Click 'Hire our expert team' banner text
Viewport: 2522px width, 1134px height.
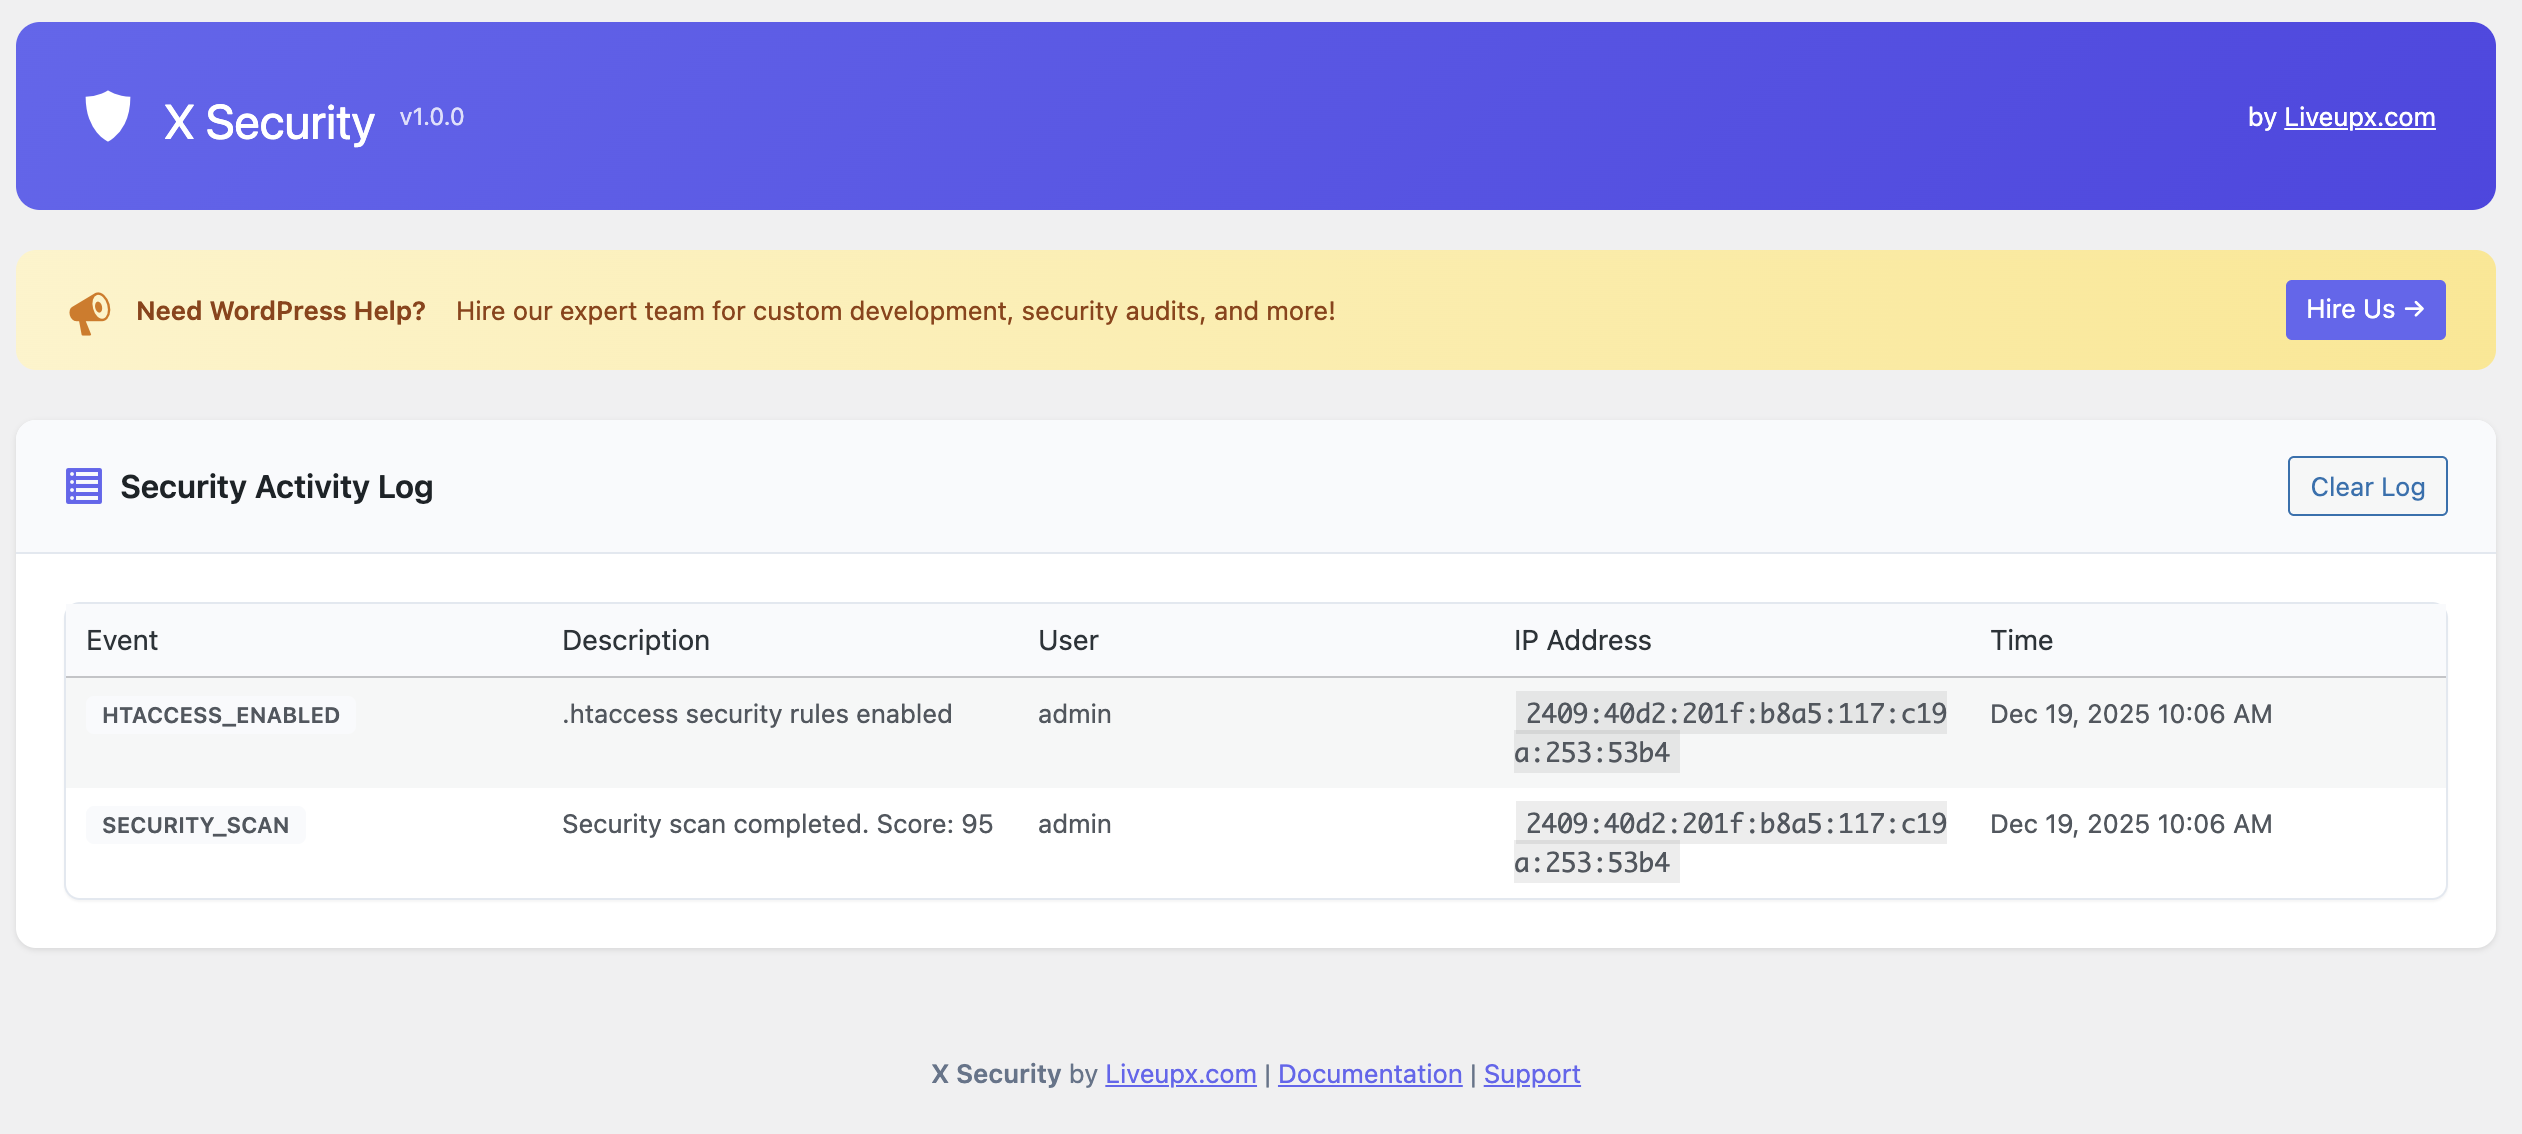click(x=896, y=311)
